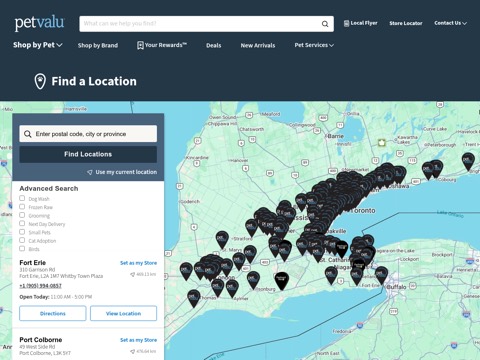This screenshot has width=480, height=360.
Task: Open New Arrivals
Action: coord(258,45)
